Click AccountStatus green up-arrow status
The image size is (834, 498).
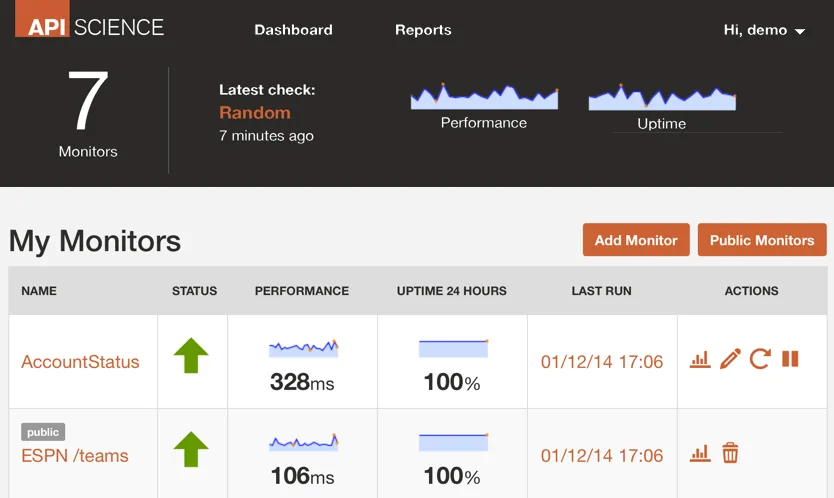click(x=191, y=355)
